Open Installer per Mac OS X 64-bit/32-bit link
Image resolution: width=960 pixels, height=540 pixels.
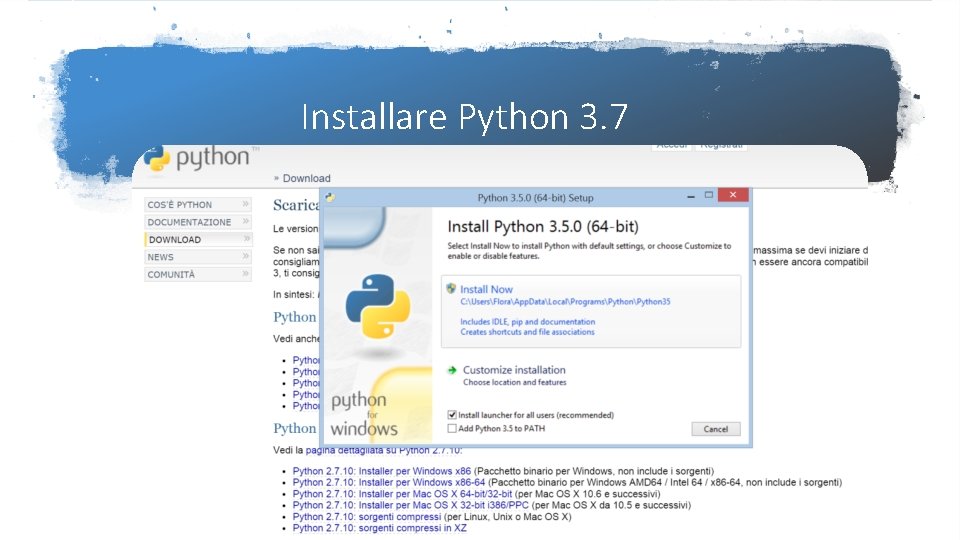click(402, 493)
